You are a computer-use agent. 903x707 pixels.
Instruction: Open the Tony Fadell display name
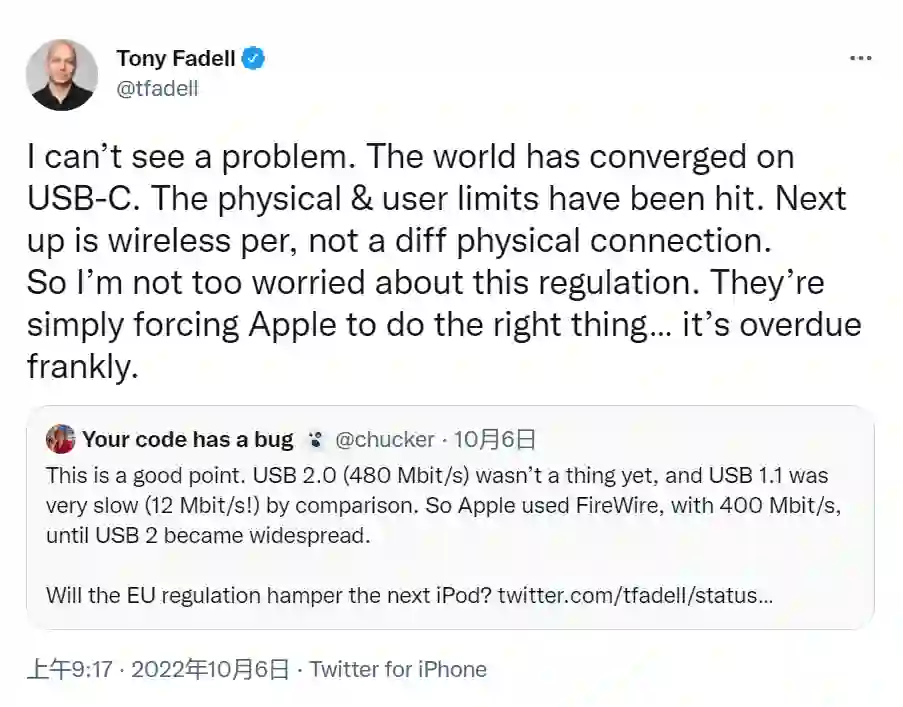point(175,58)
